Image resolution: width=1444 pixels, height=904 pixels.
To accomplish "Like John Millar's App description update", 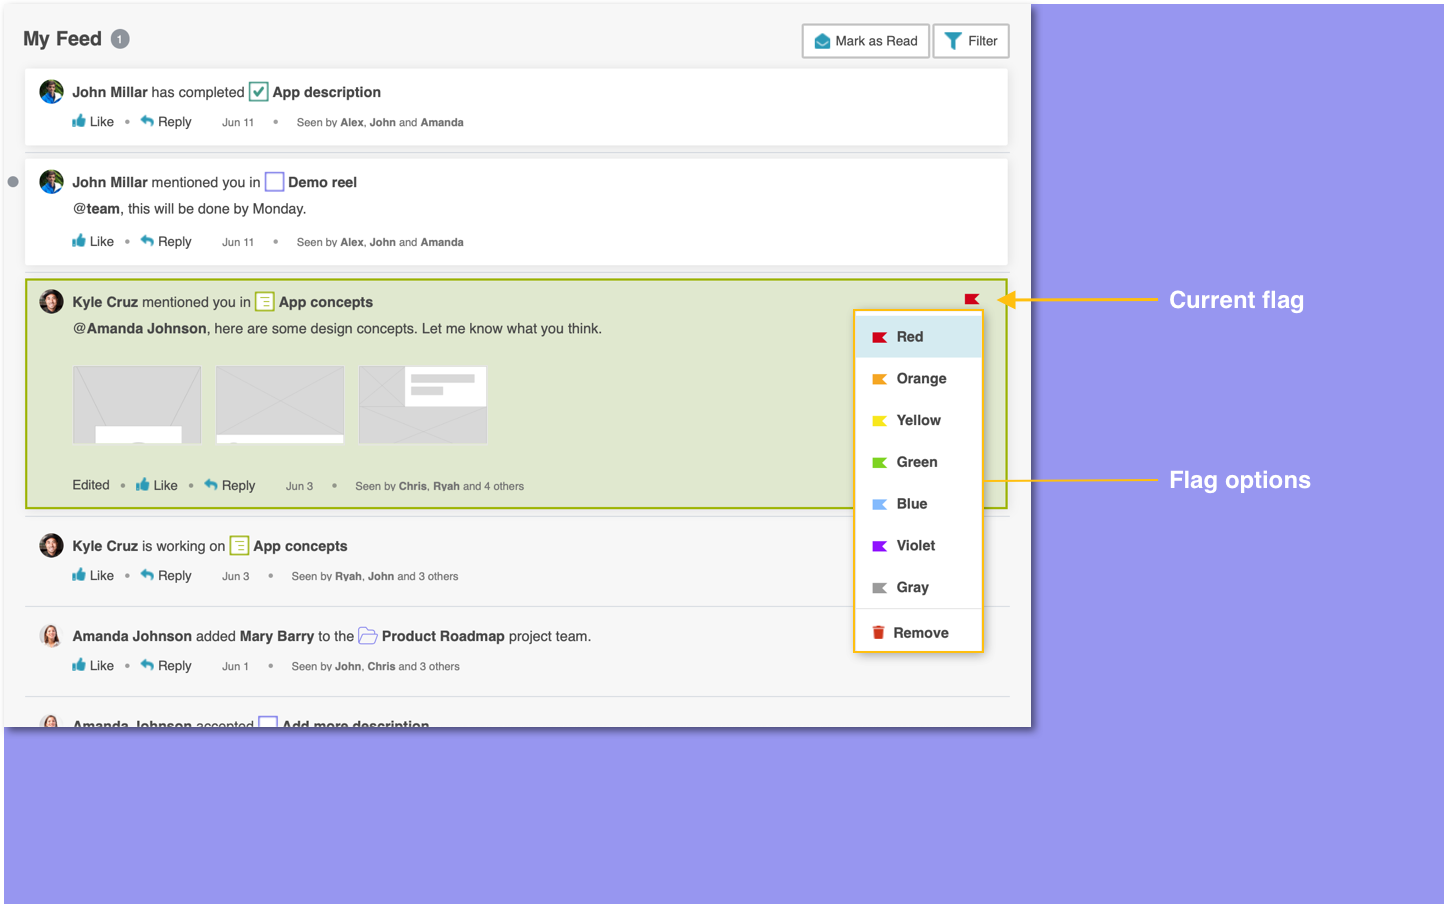I will pos(93,122).
